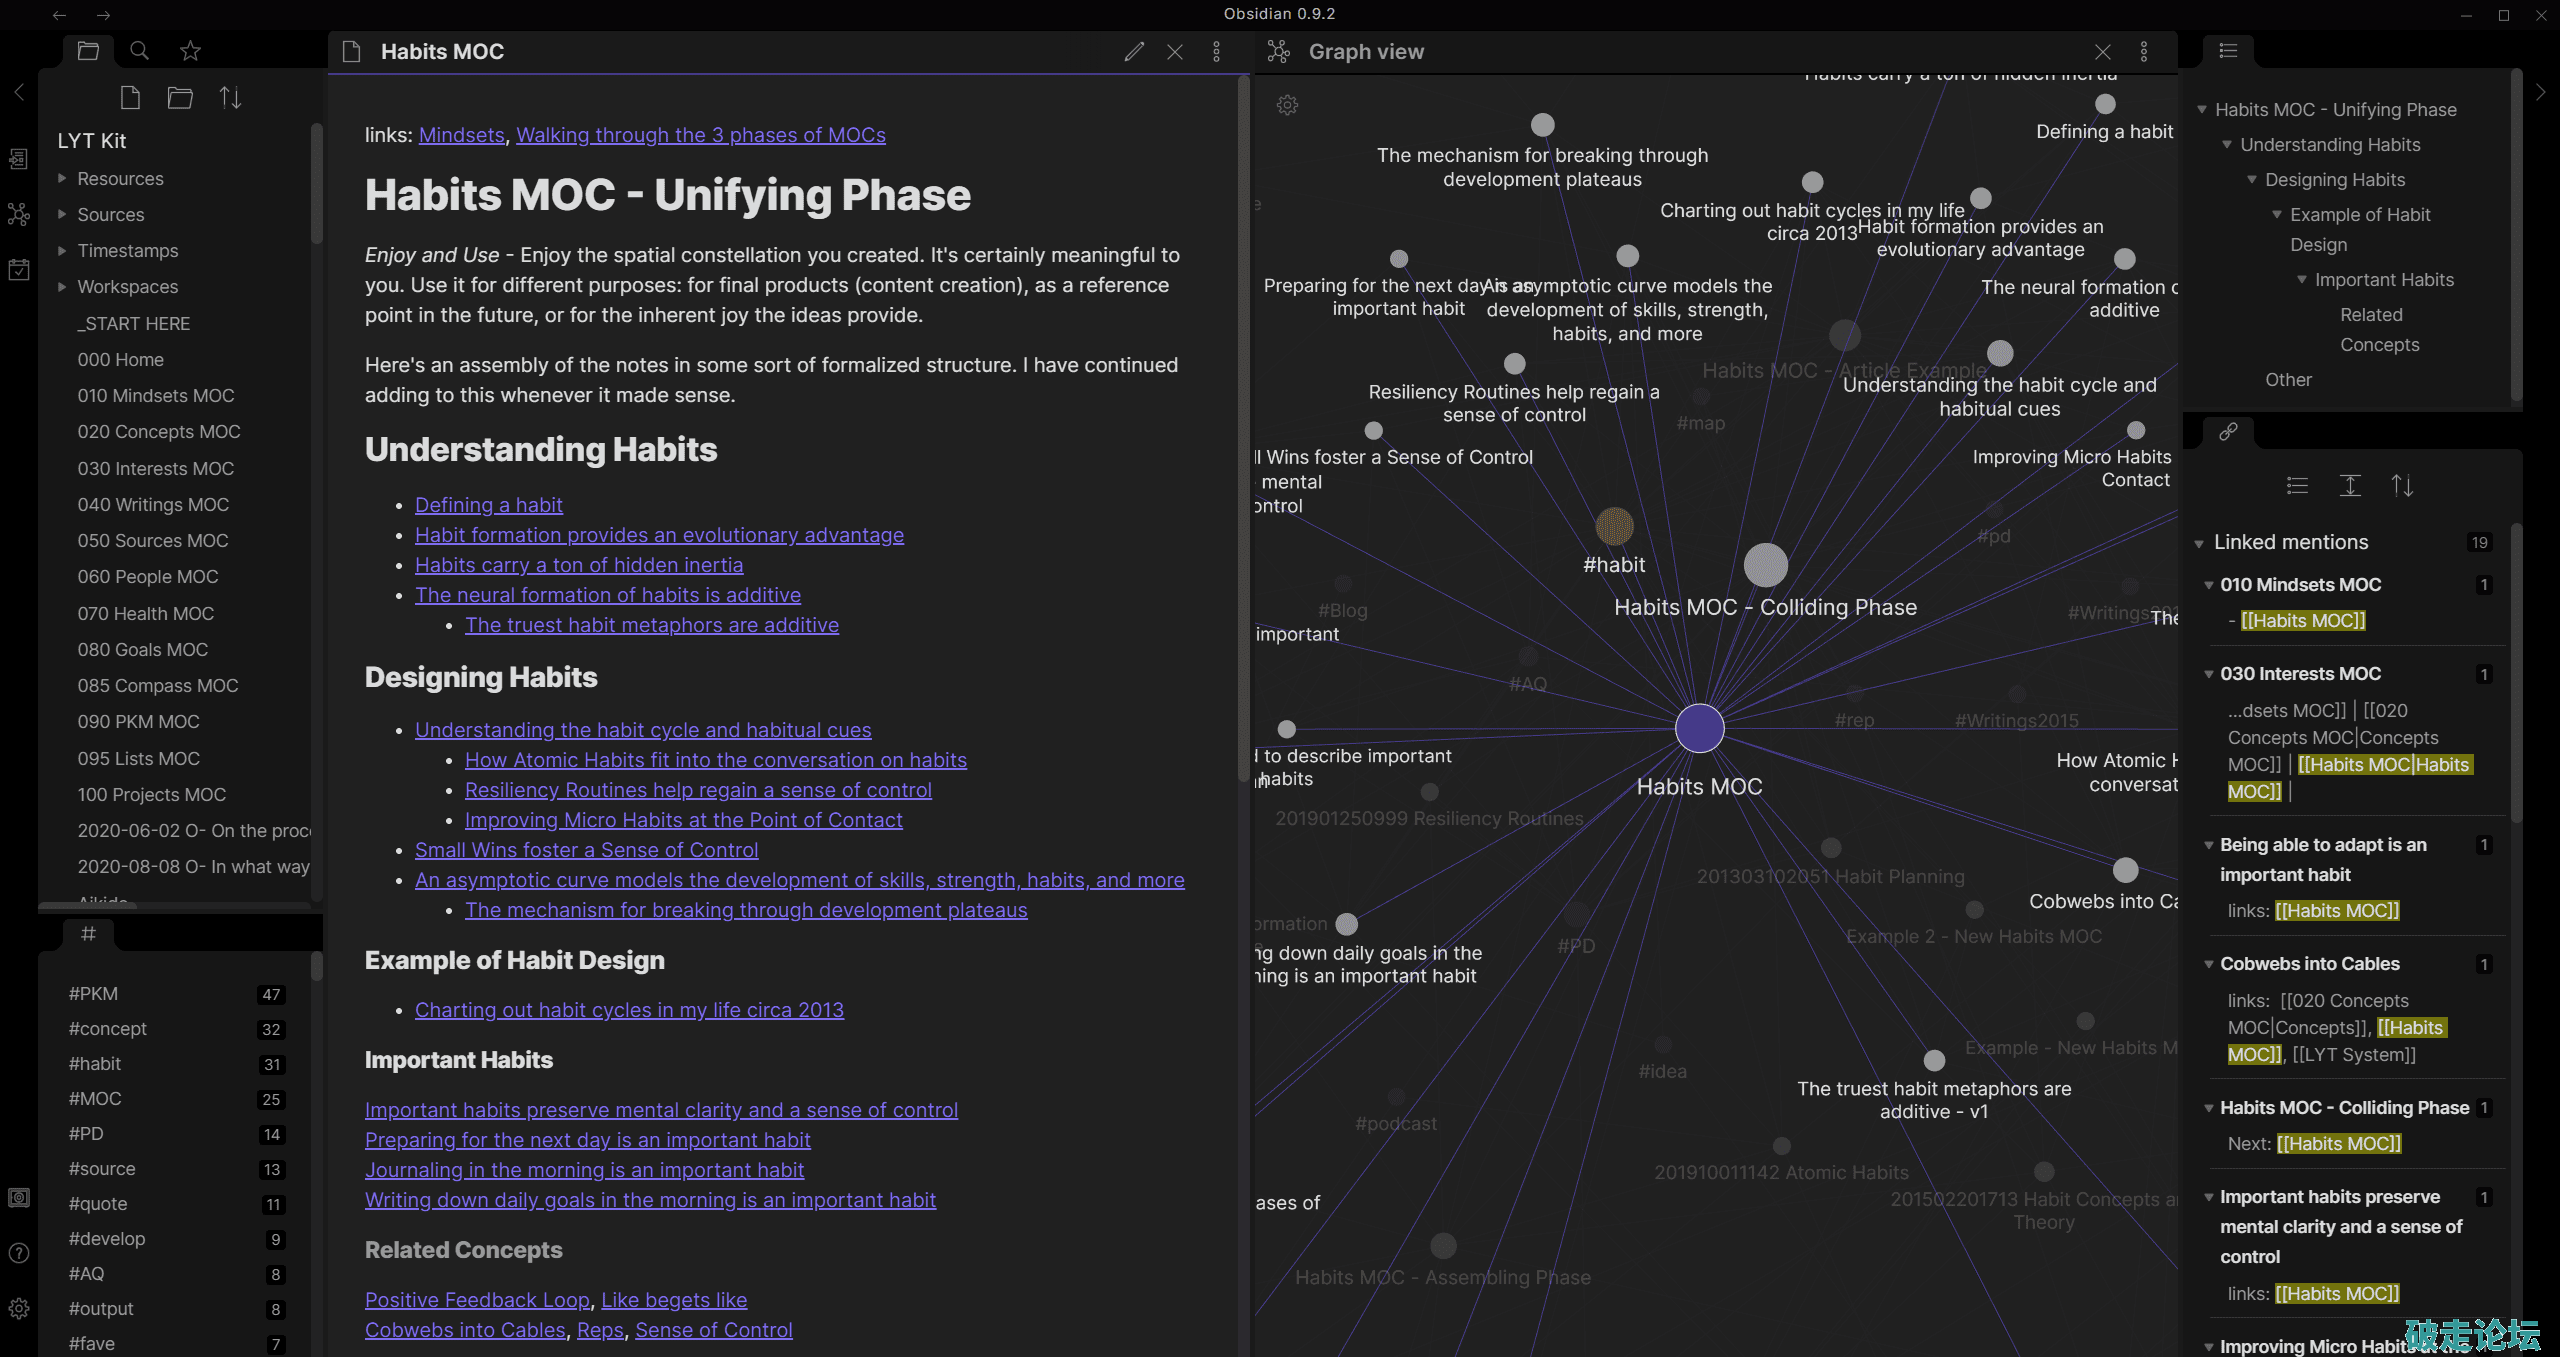Image resolution: width=2560 pixels, height=1357 pixels.
Task: Change file sort order in file explorer
Action: (230, 98)
